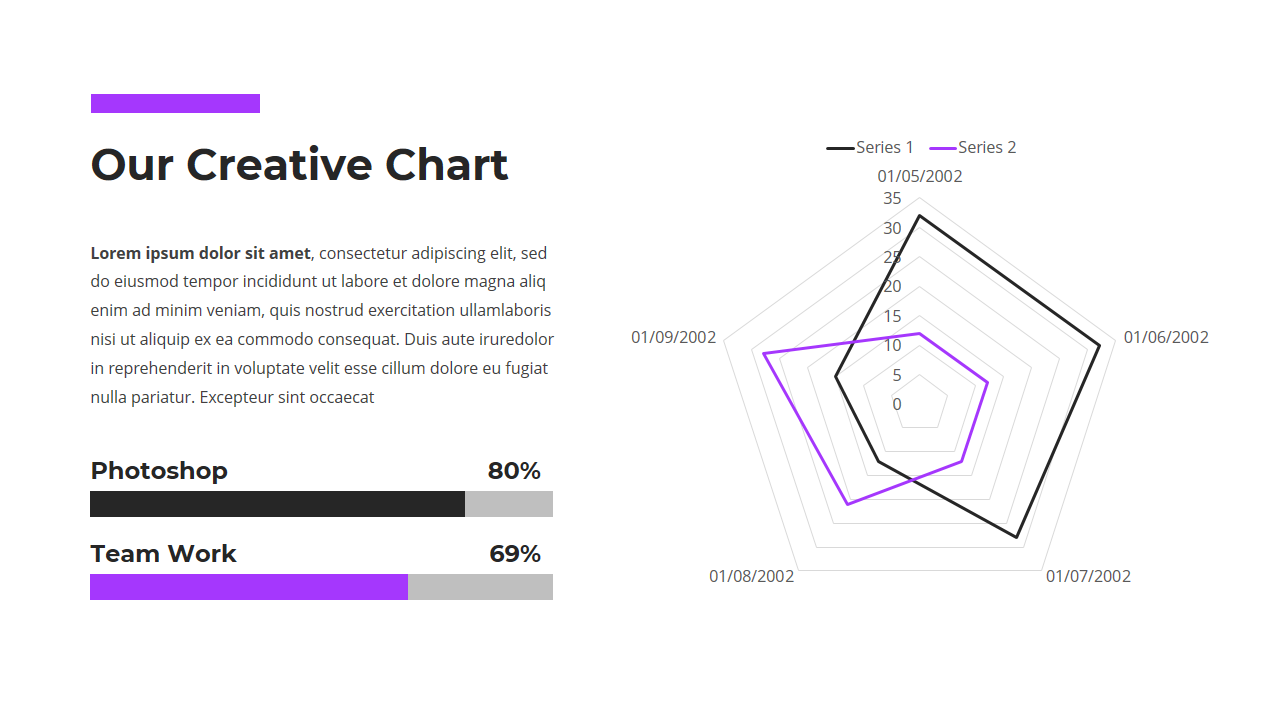Image resolution: width=1280 pixels, height=720 pixels.
Task: Click the Series 2 purple point near 01/09/2002
Action: click(764, 354)
